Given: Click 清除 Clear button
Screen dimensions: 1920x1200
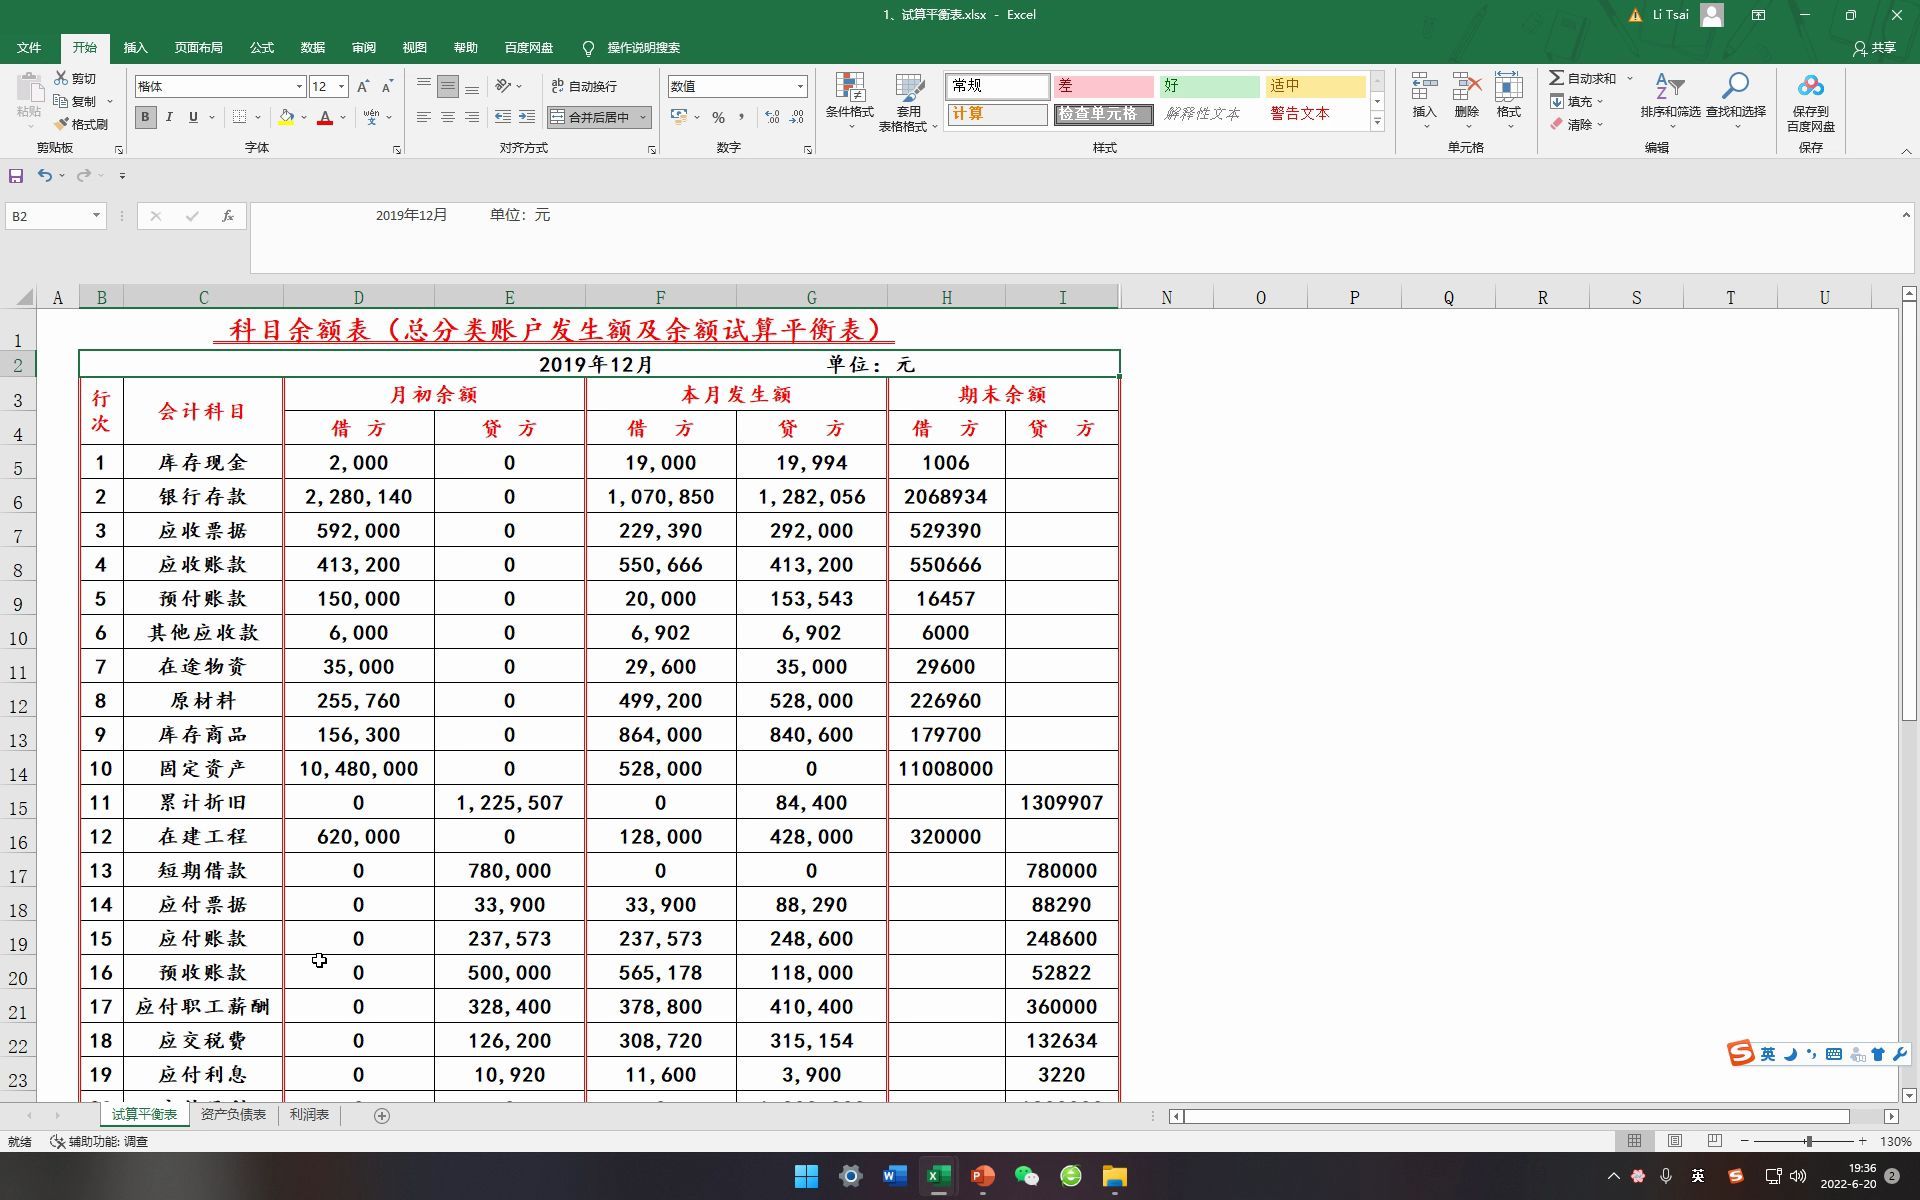Looking at the screenshot, I should click(x=1577, y=125).
